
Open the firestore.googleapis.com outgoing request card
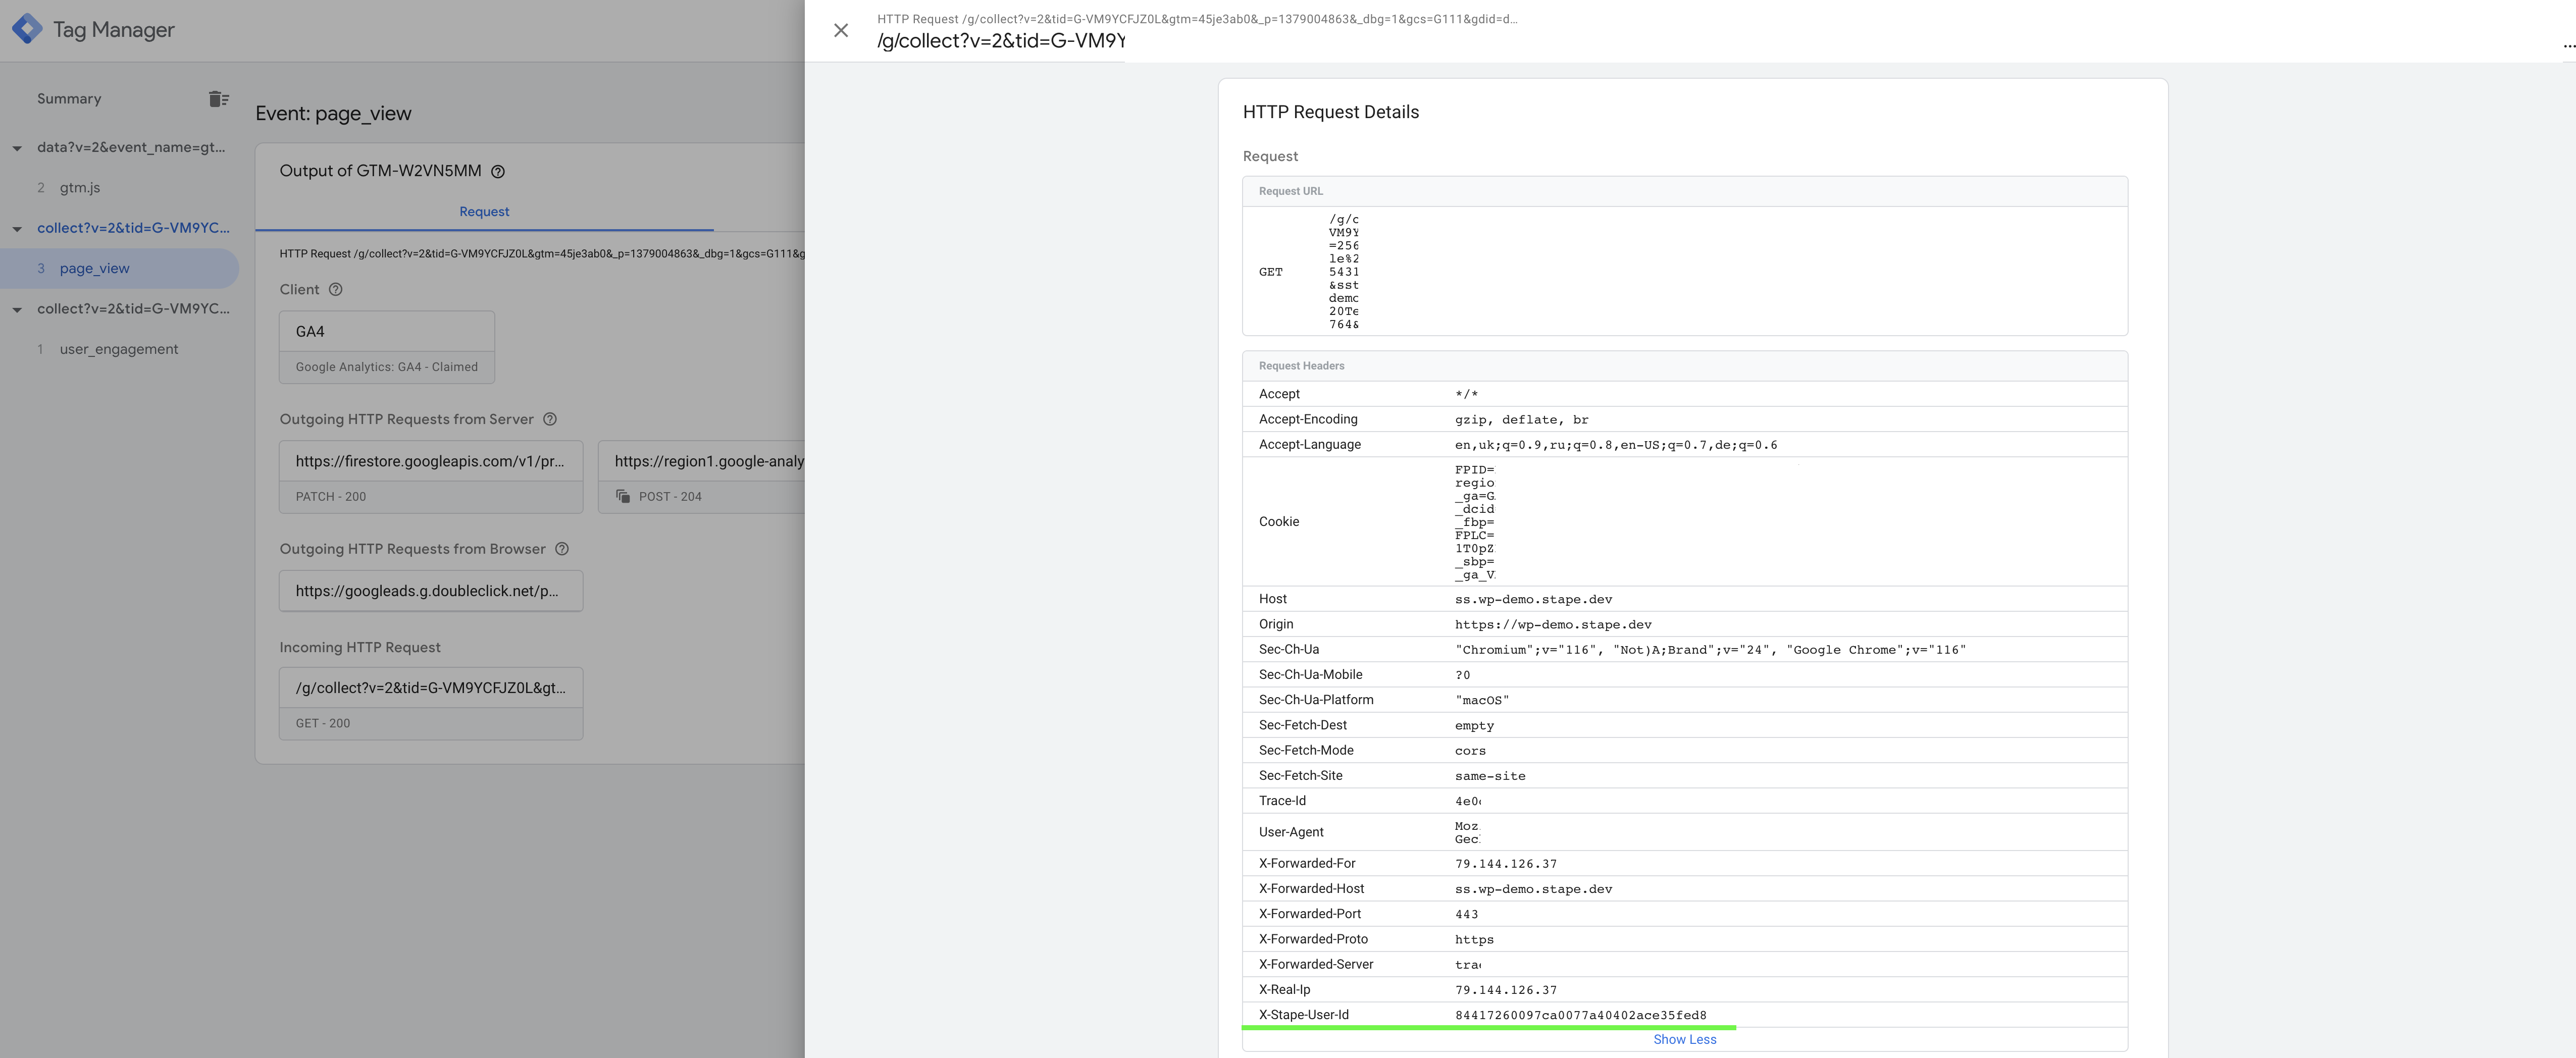click(x=431, y=477)
